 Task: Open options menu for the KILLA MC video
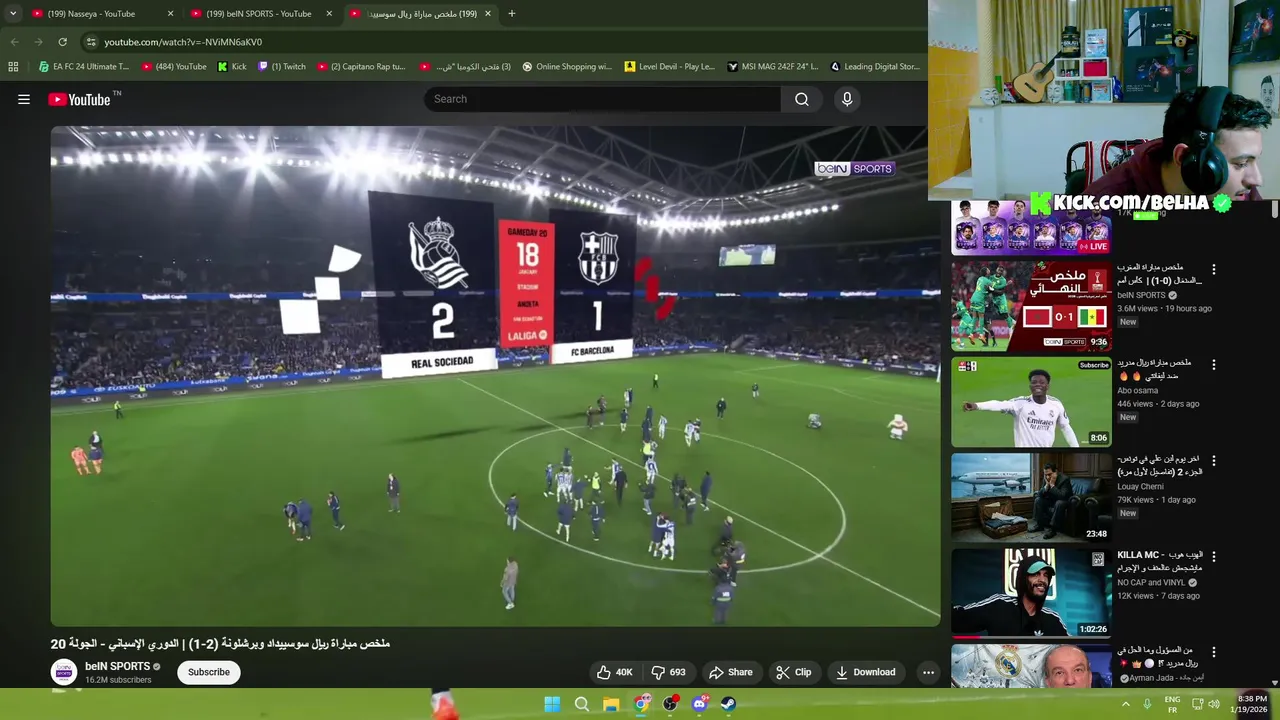[x=1214, y=556]
